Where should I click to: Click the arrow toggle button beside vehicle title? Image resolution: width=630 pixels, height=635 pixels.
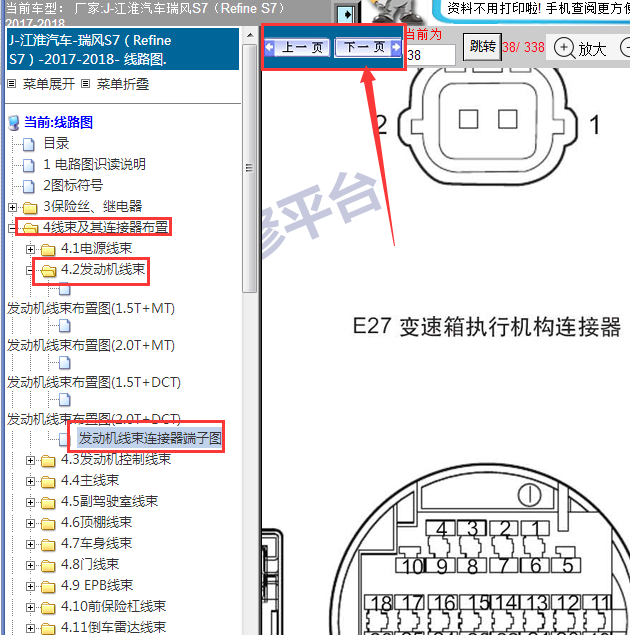347,15
